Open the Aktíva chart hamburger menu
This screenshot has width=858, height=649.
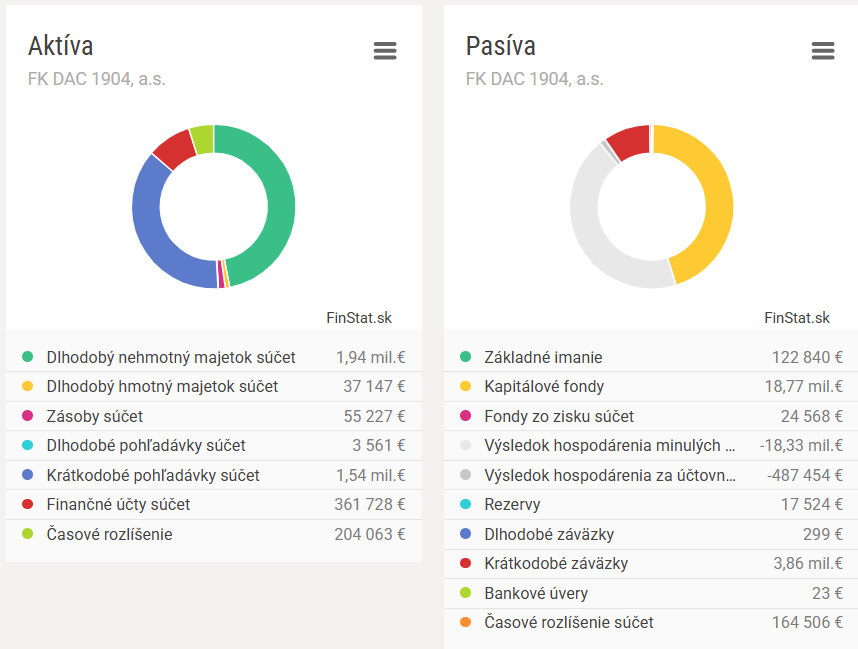pyautogui.click(x=385, y=51)
